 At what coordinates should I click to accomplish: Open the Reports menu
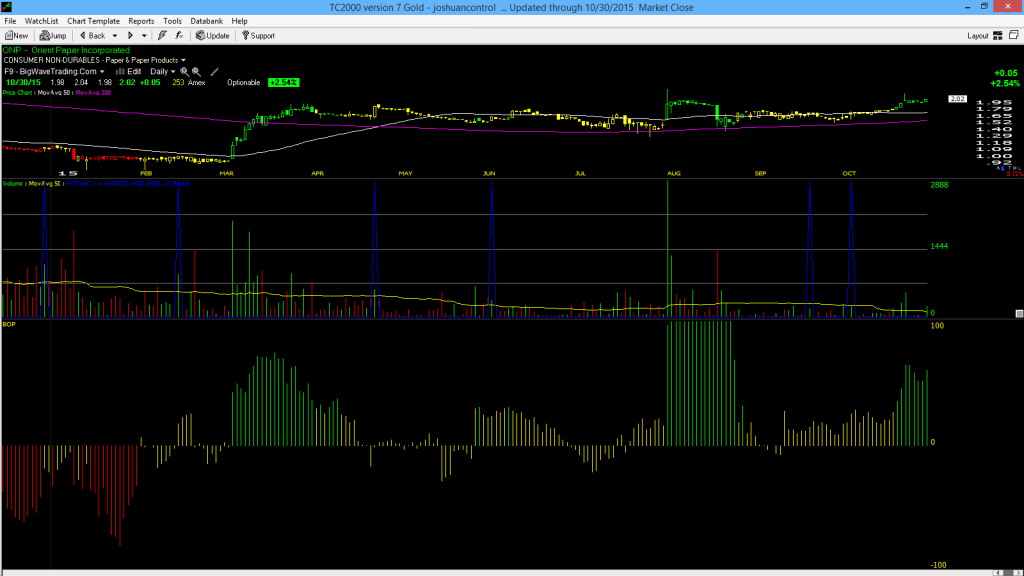[x=141, y=21]
